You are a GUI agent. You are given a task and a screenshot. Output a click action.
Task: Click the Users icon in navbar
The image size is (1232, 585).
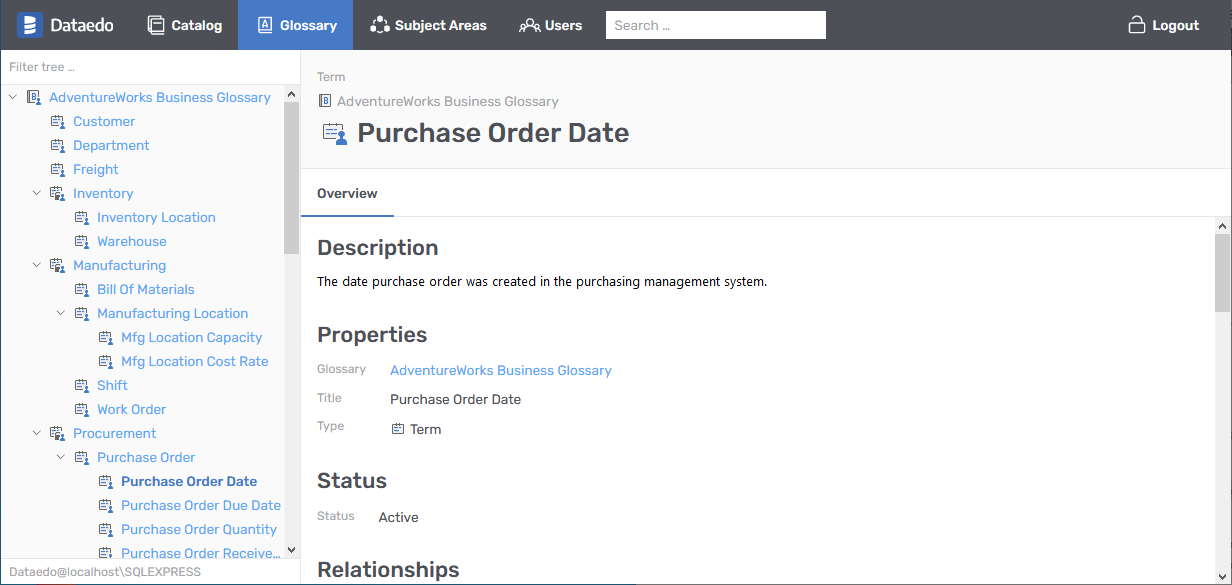[x=529, y=25]
